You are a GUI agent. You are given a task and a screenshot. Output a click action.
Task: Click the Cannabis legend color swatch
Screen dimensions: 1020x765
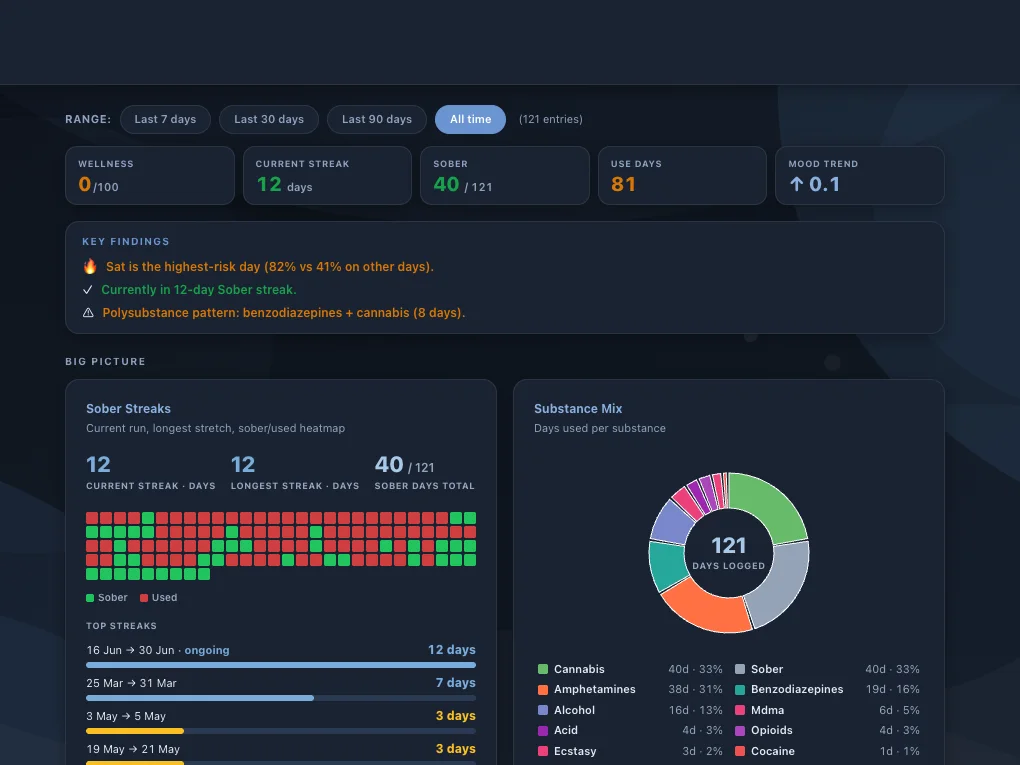(x=543, y=669)
